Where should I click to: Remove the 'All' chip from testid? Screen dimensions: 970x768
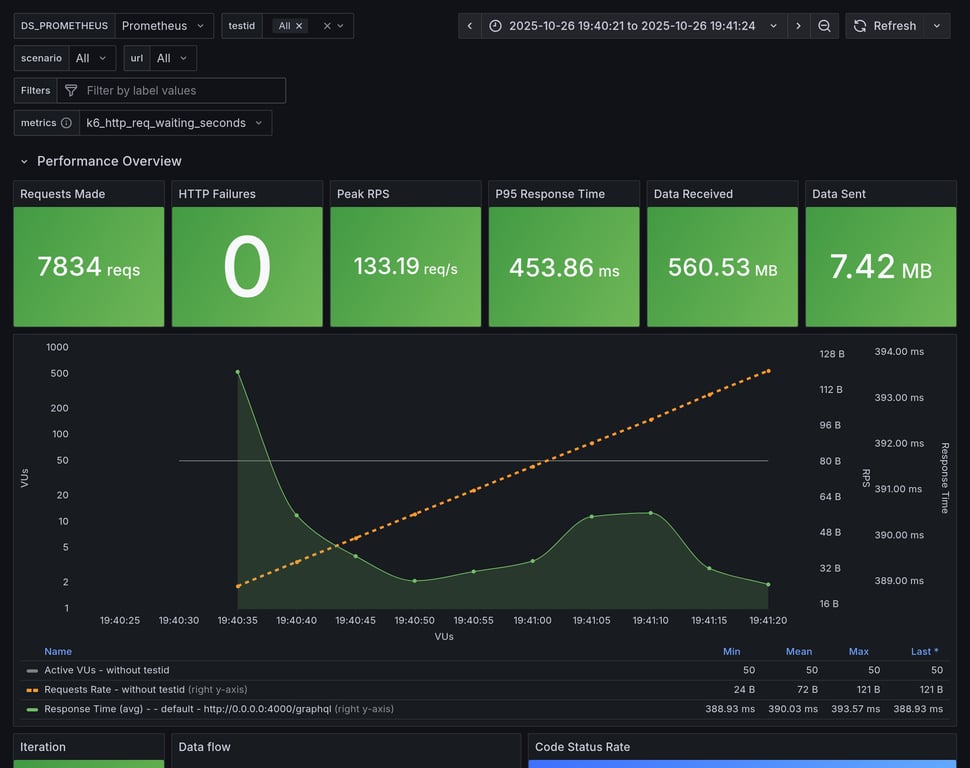click(299, 26)
